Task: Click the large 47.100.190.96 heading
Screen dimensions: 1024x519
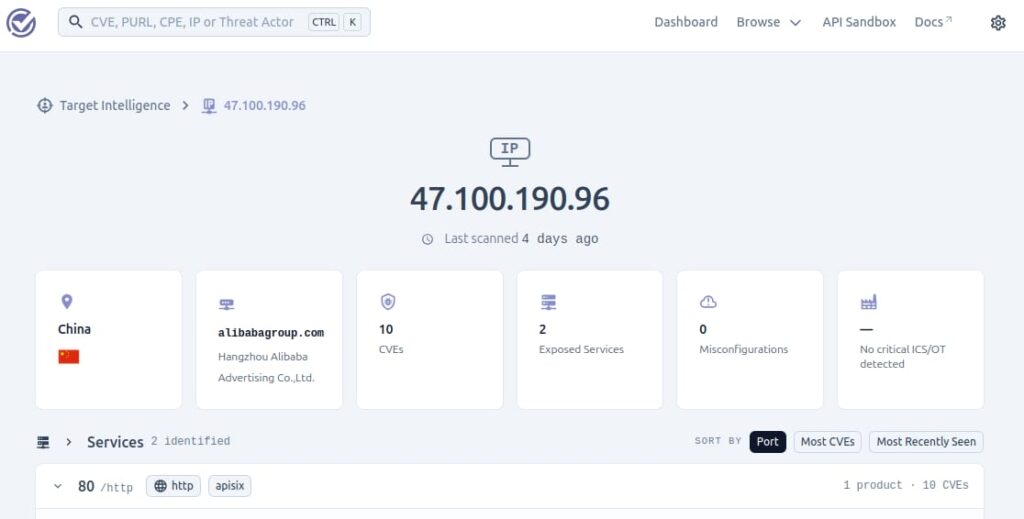Action: tap(510, 199)
